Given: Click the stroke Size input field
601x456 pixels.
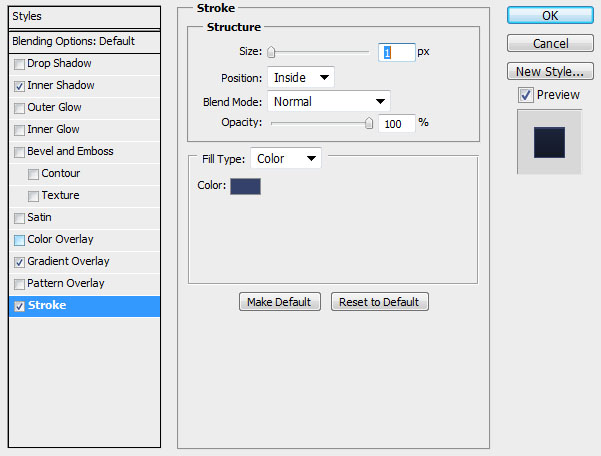Looking at the screenshot, I should pos(396,52).
